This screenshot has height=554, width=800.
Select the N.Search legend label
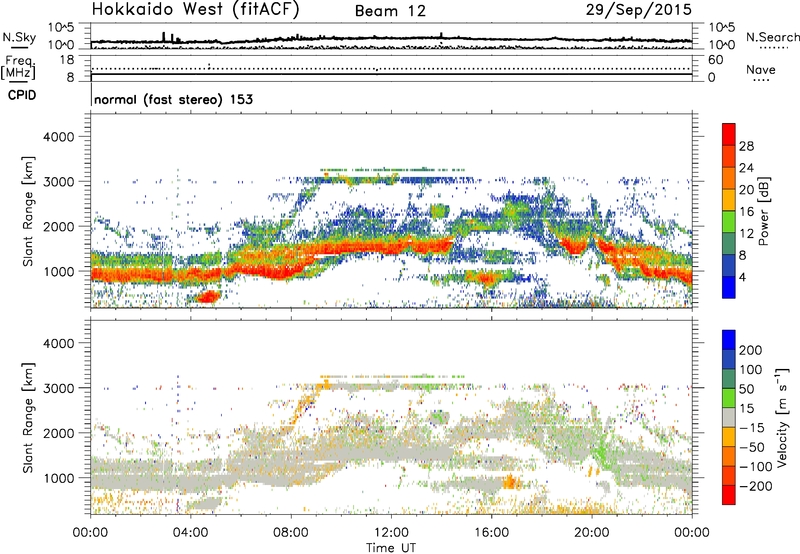[772, 37]
